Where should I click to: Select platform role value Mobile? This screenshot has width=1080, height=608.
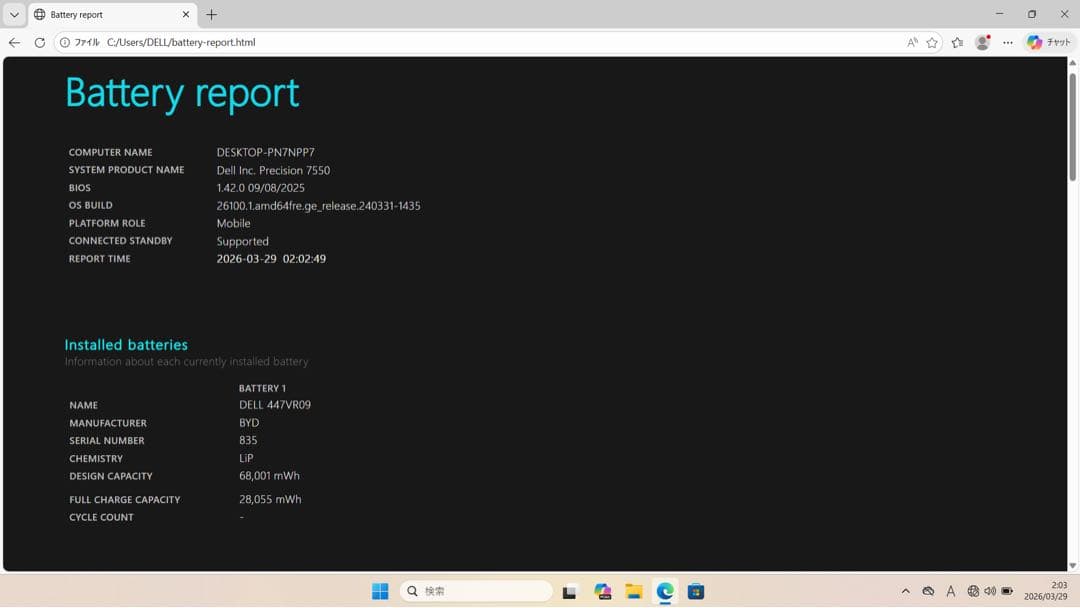pyautogui.click(x=233, y=223)
